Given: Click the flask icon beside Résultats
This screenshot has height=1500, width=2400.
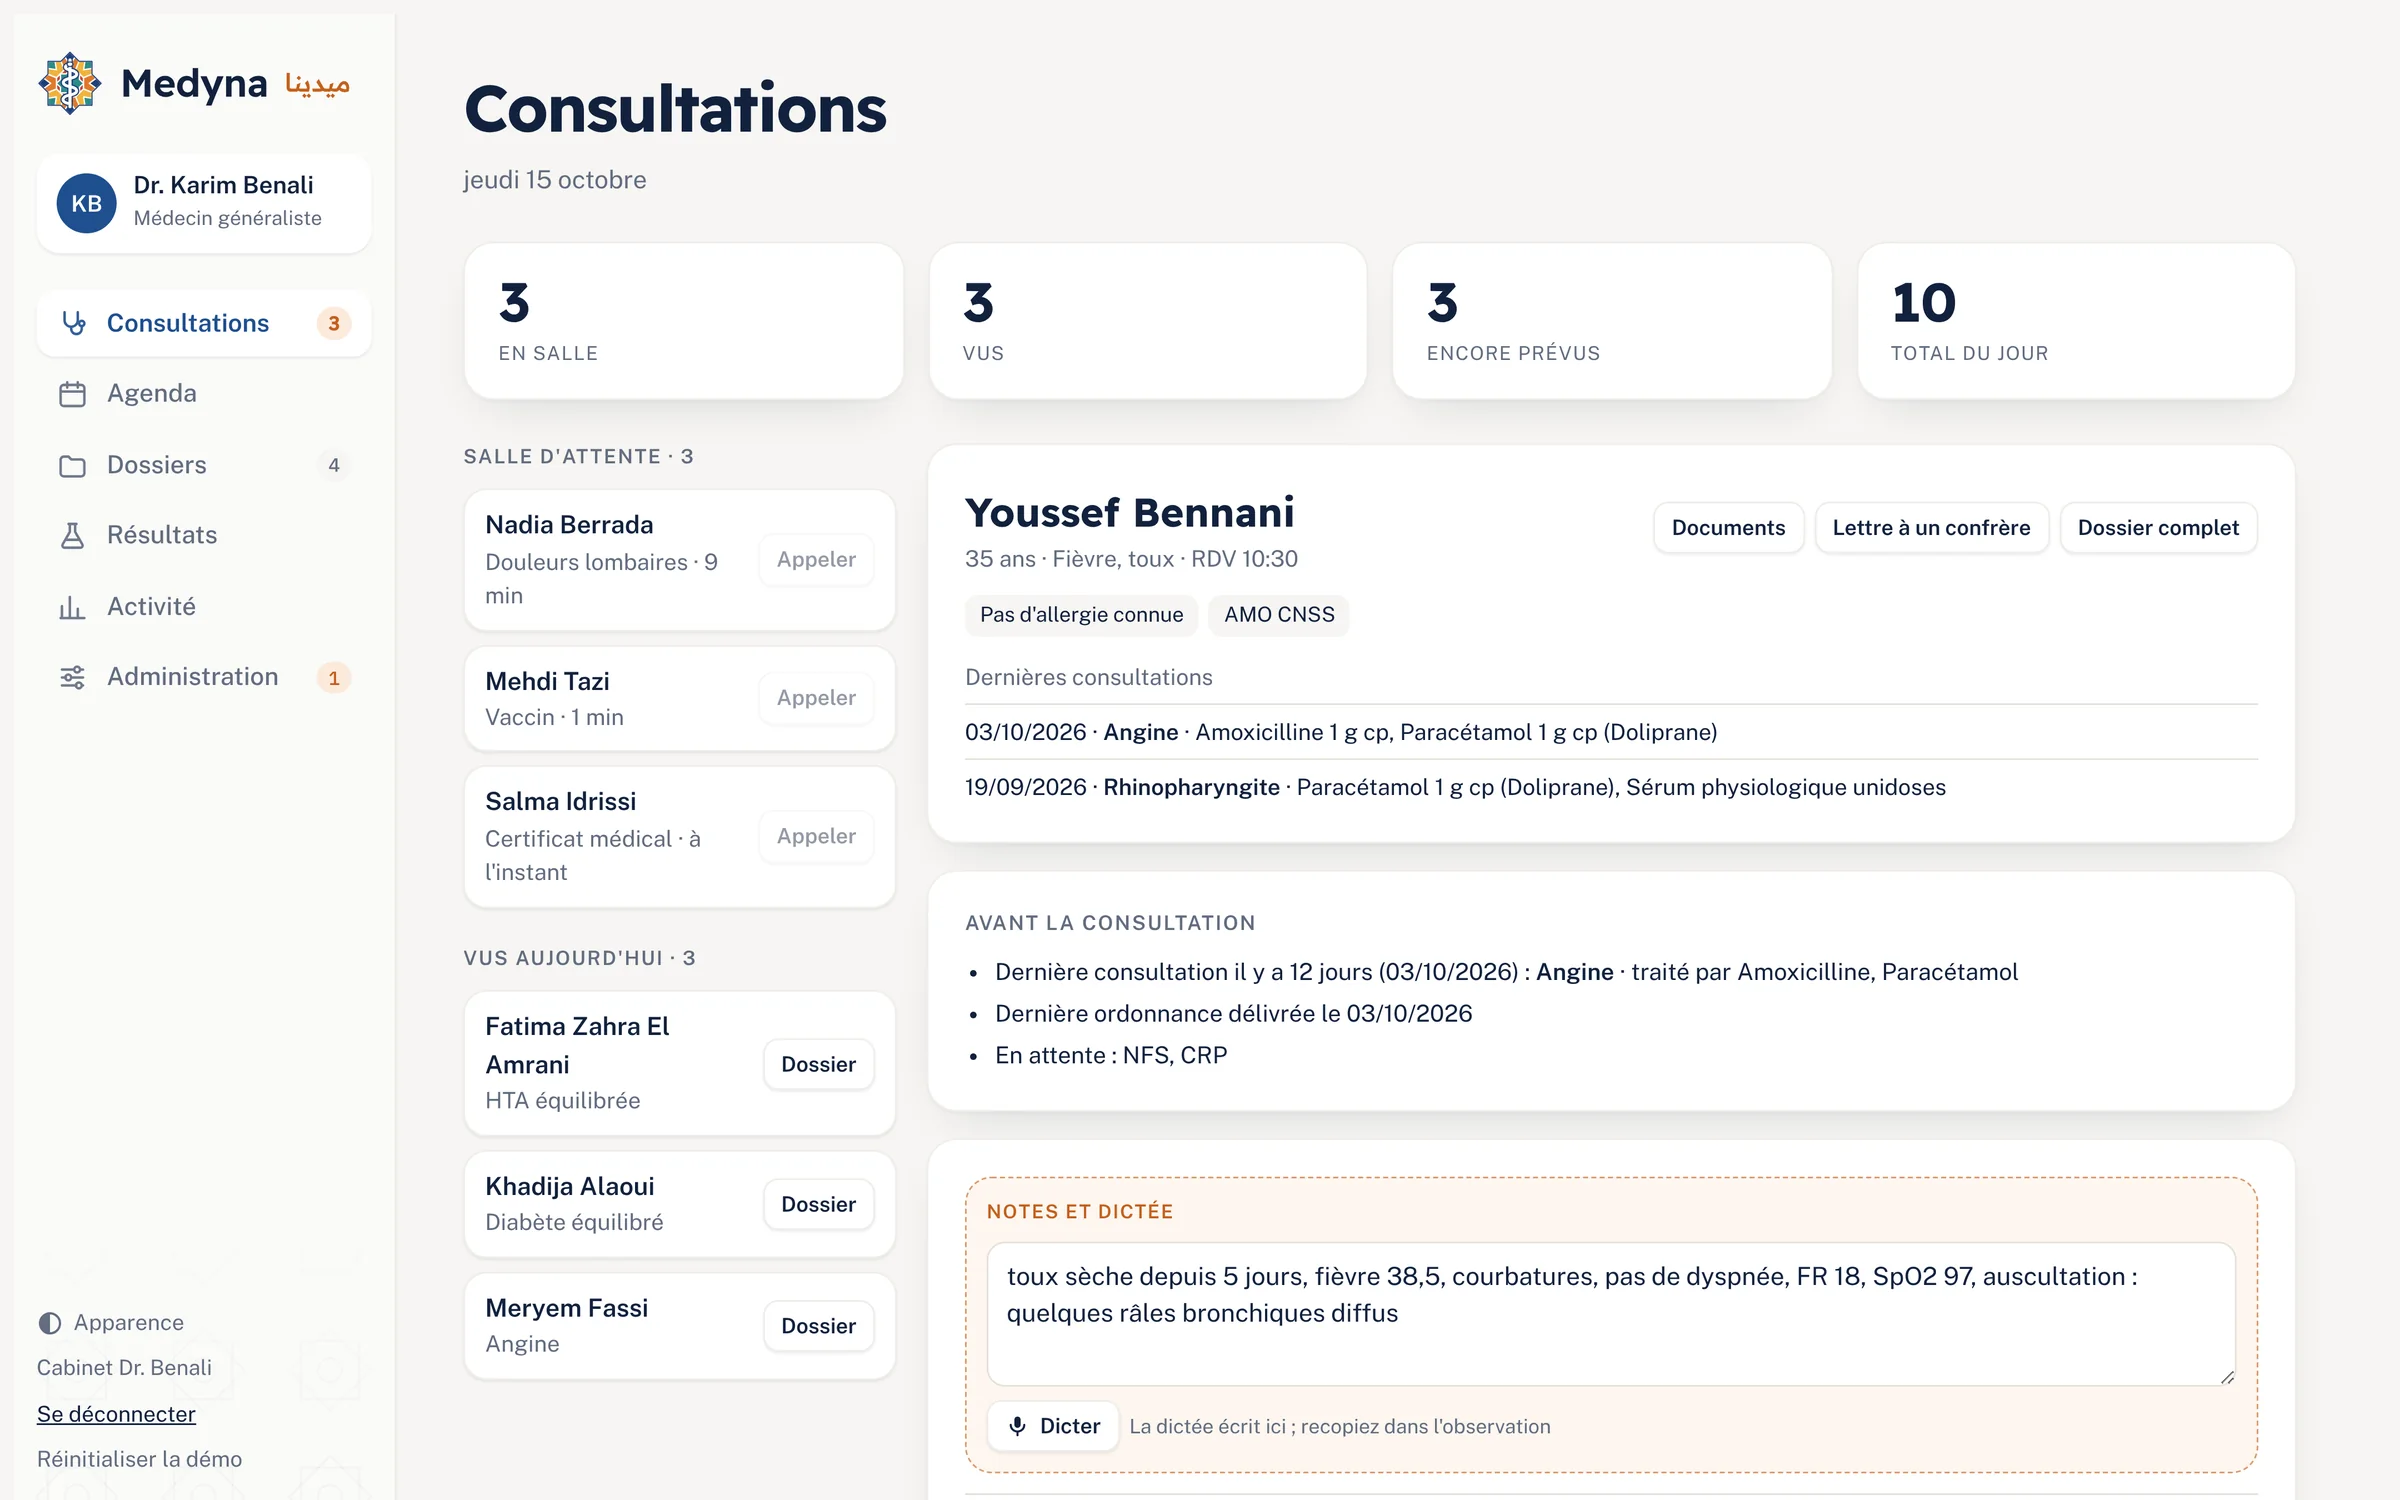Looking at the screenshot, I should (x=73, y=536).
